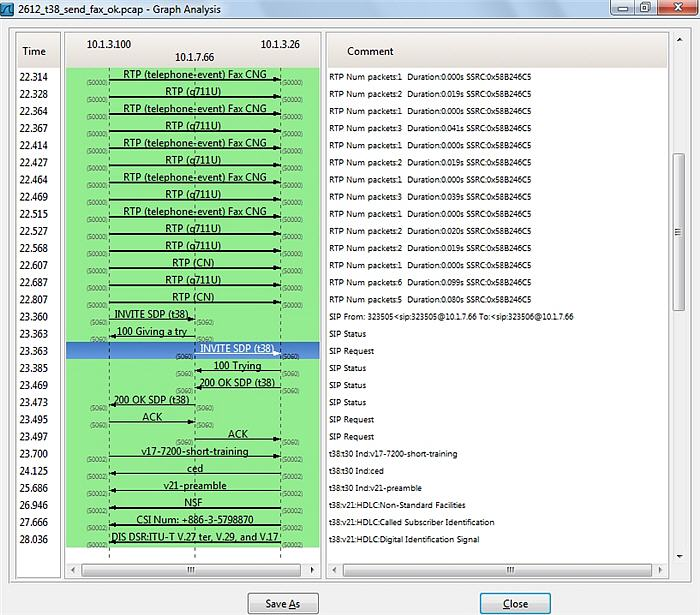700x615 pixels.
Task: Click the flow graph horizontal scrollbar thumb
Action: click(x=190, y=570)
